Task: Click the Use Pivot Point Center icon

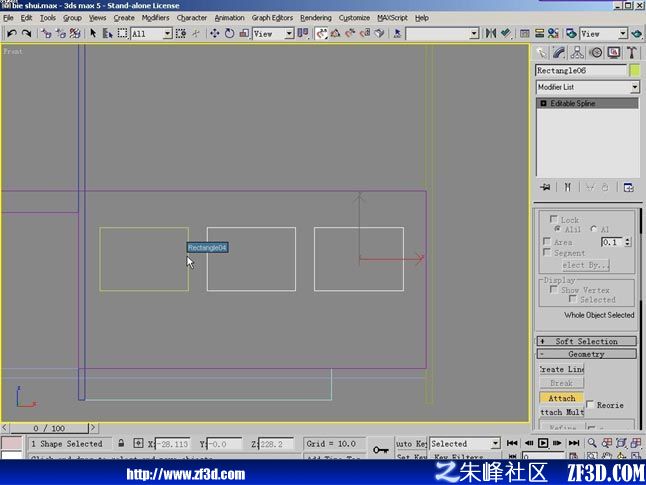Action: pyautogui.click(x=303, y=33)
